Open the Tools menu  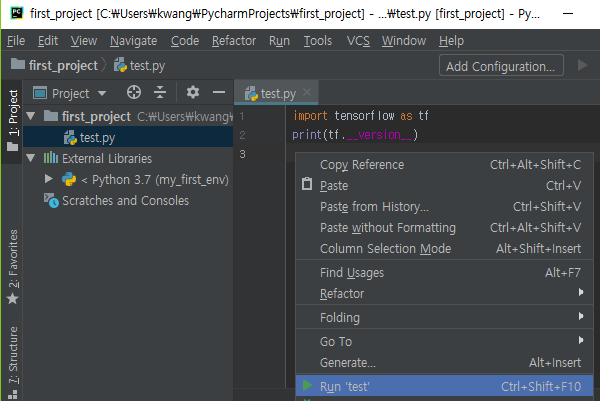[x=318, y=41]
